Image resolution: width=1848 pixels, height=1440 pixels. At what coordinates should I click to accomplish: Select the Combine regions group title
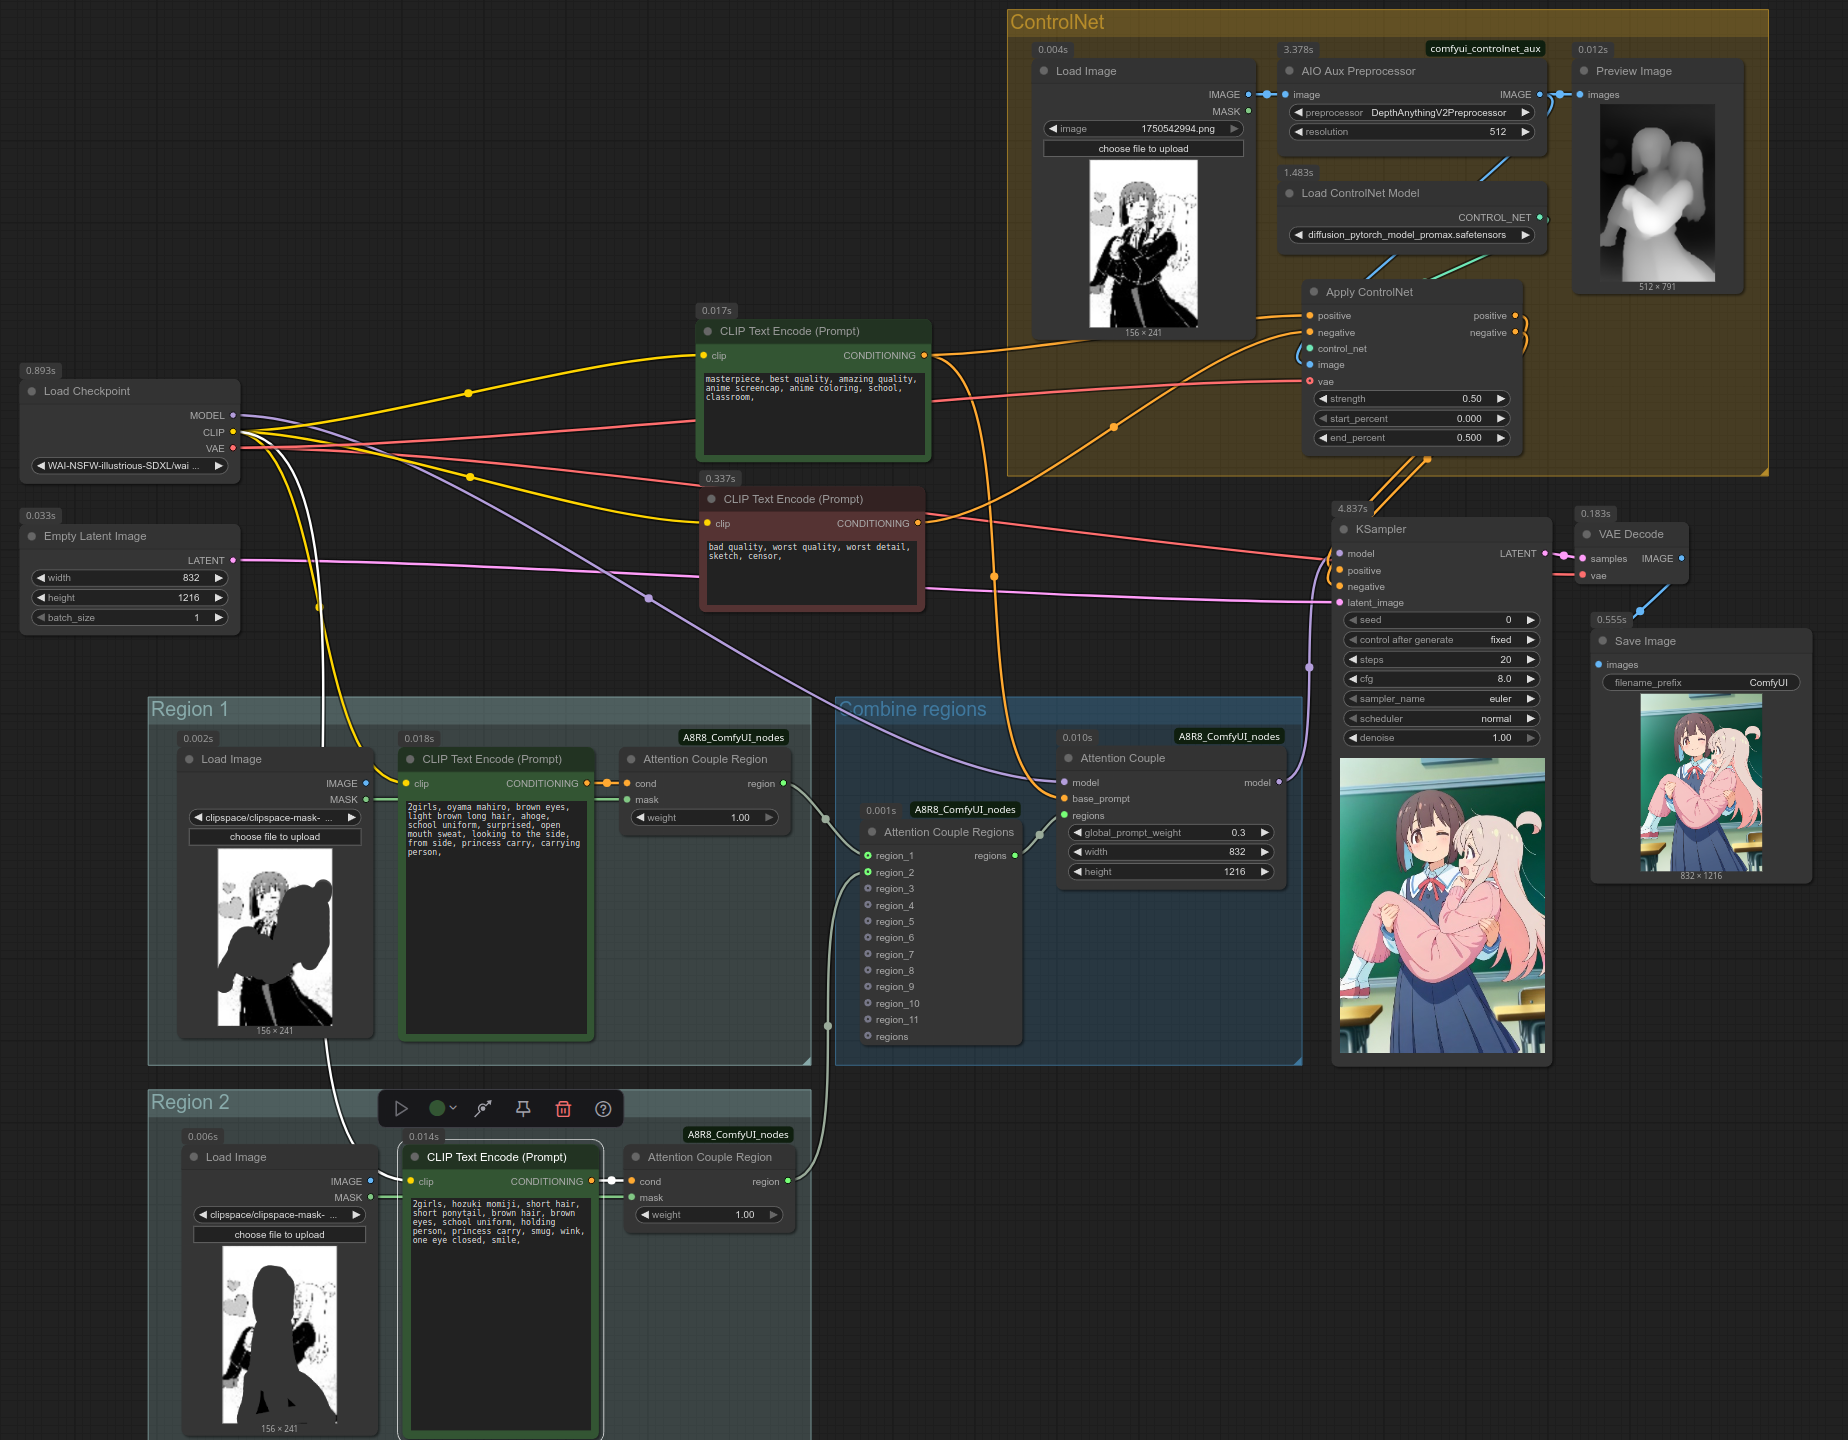pyautogui.click(x=912, y=709)
